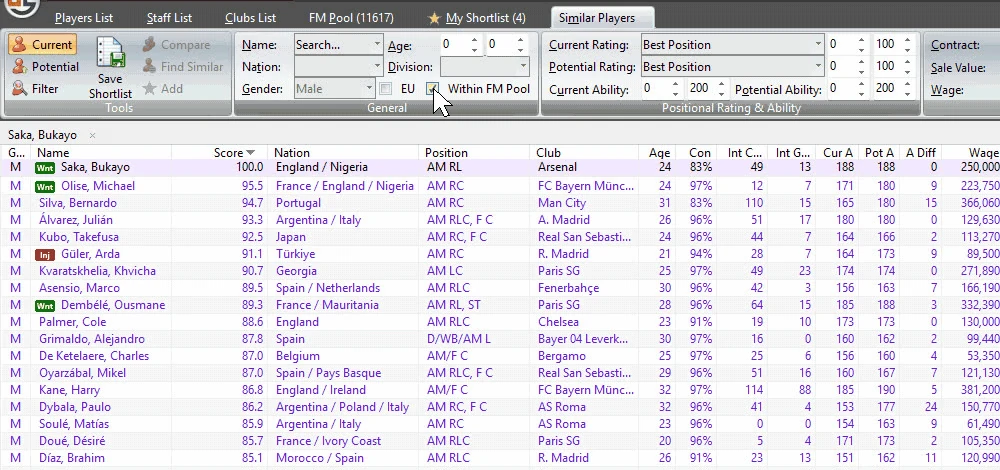Click the Add star tool
Viewport: 1000px width, 470px height.
pos(163,89)
